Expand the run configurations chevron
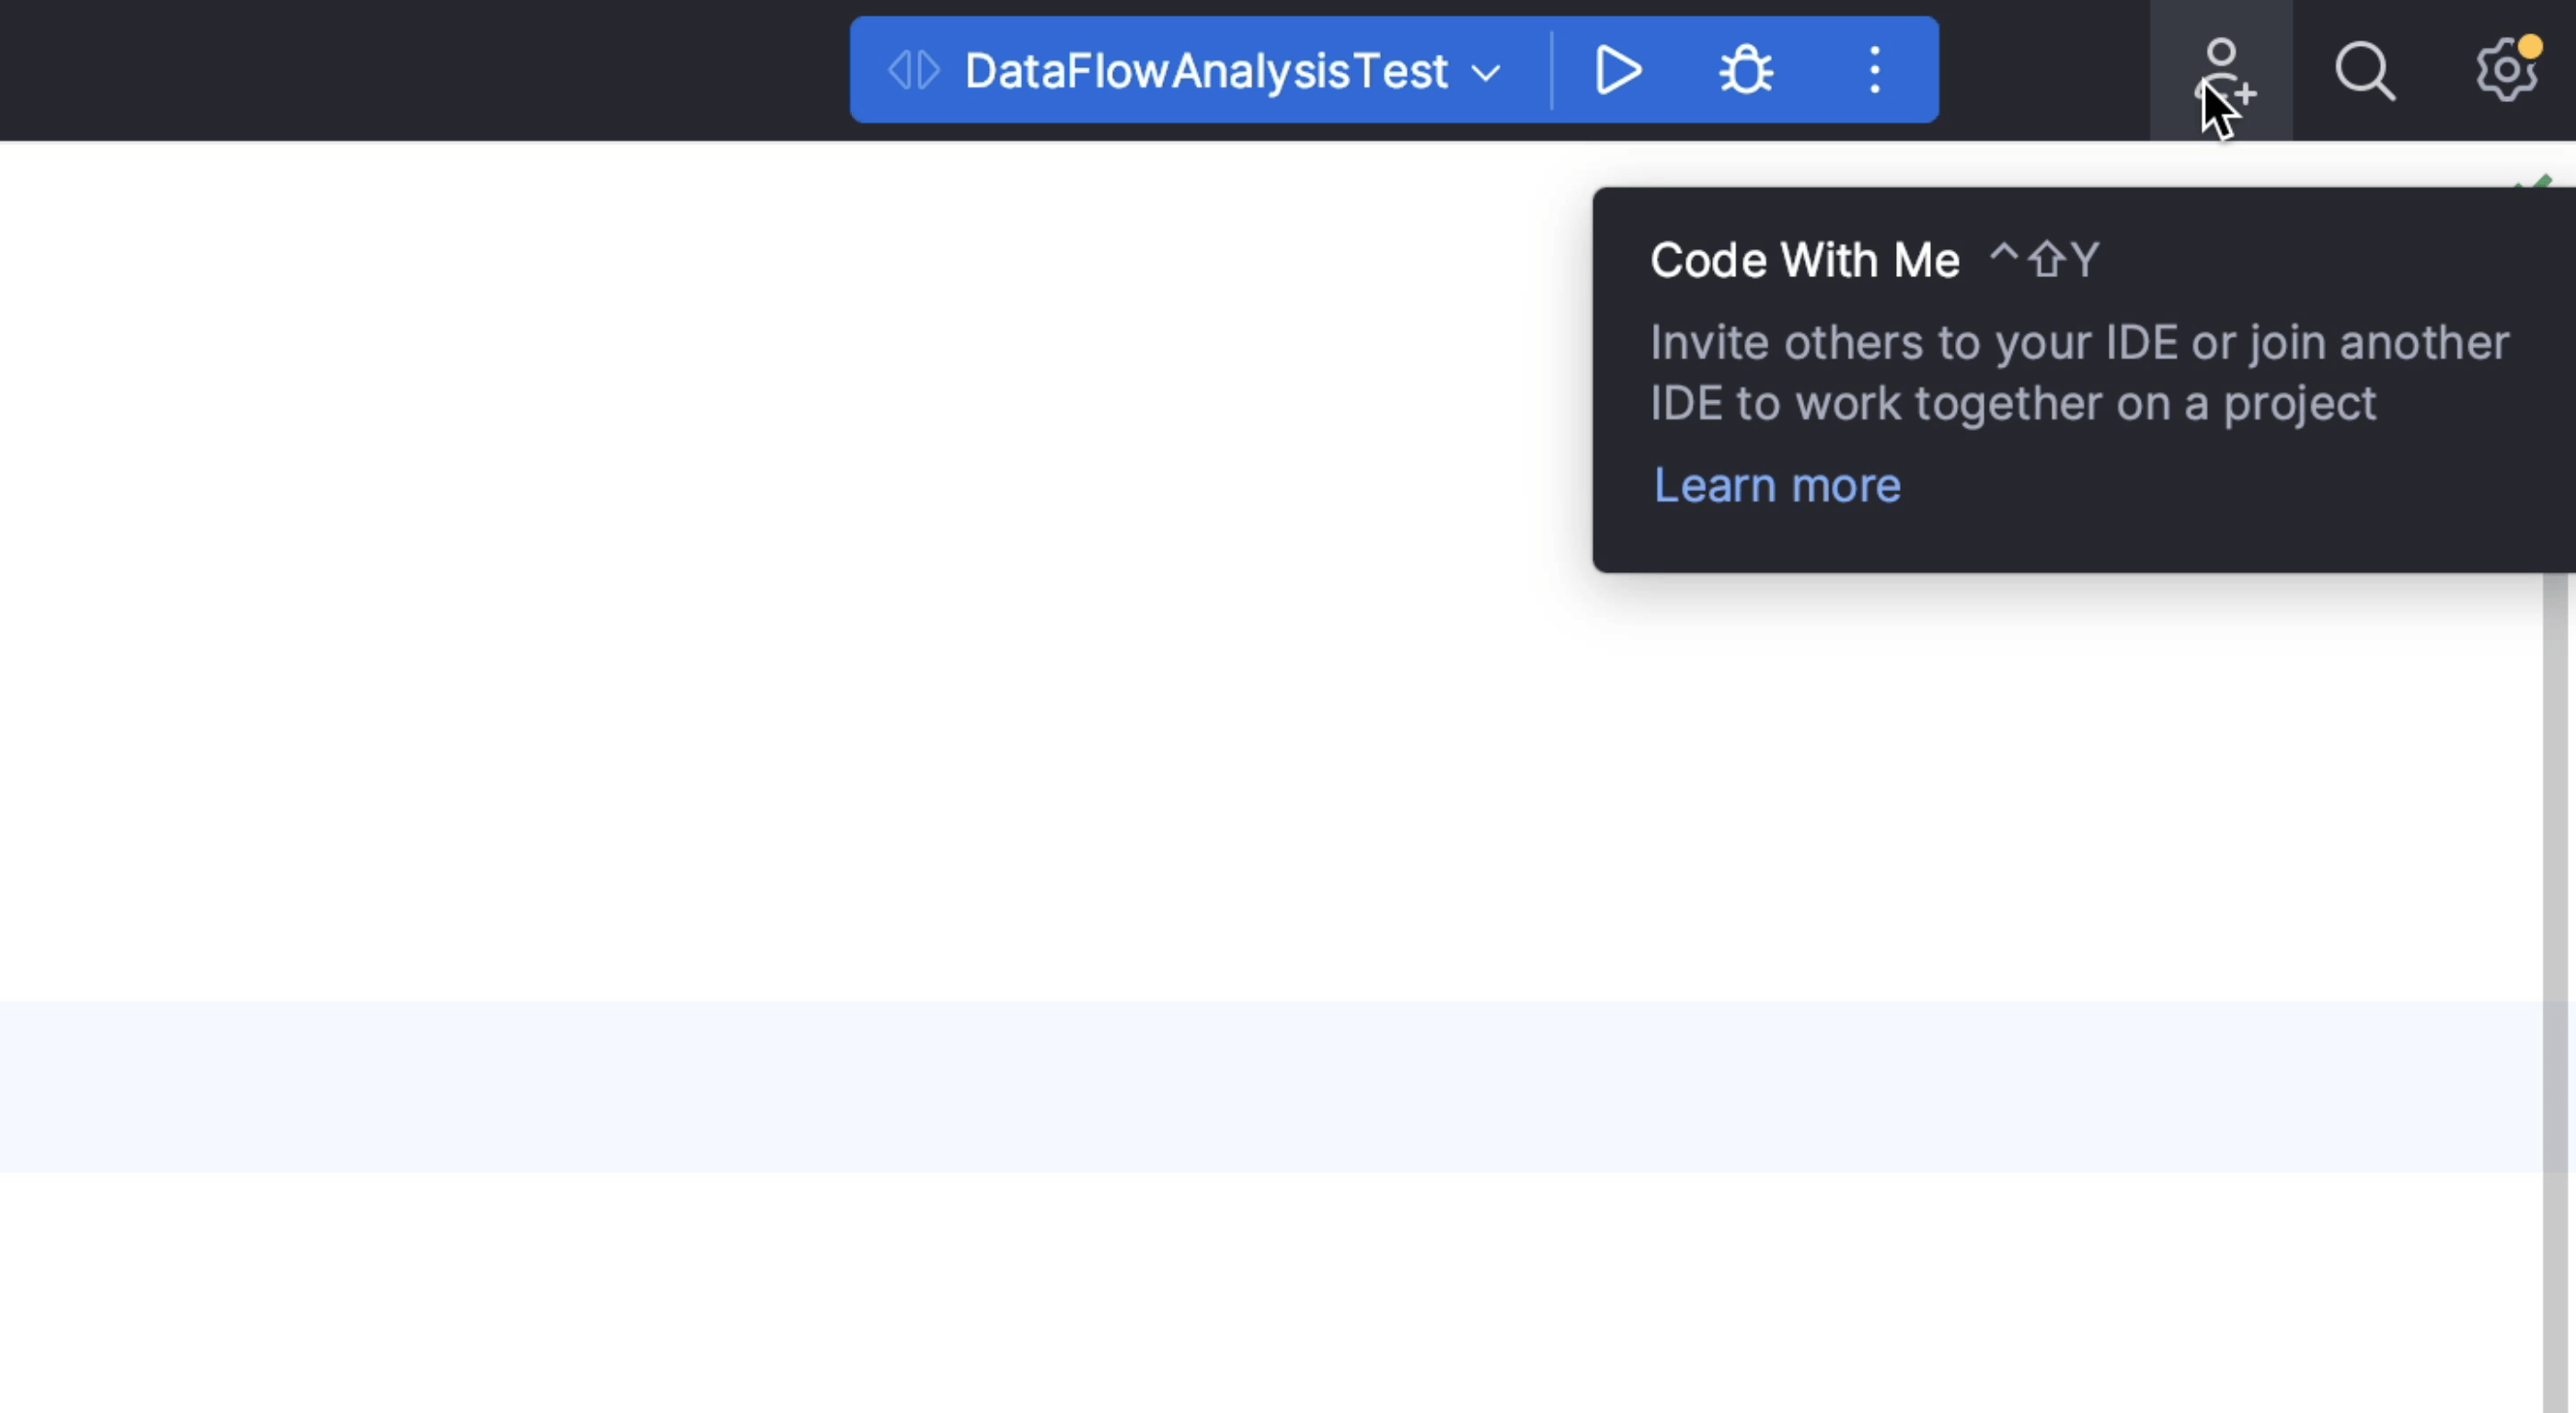 coord(1486,72)
